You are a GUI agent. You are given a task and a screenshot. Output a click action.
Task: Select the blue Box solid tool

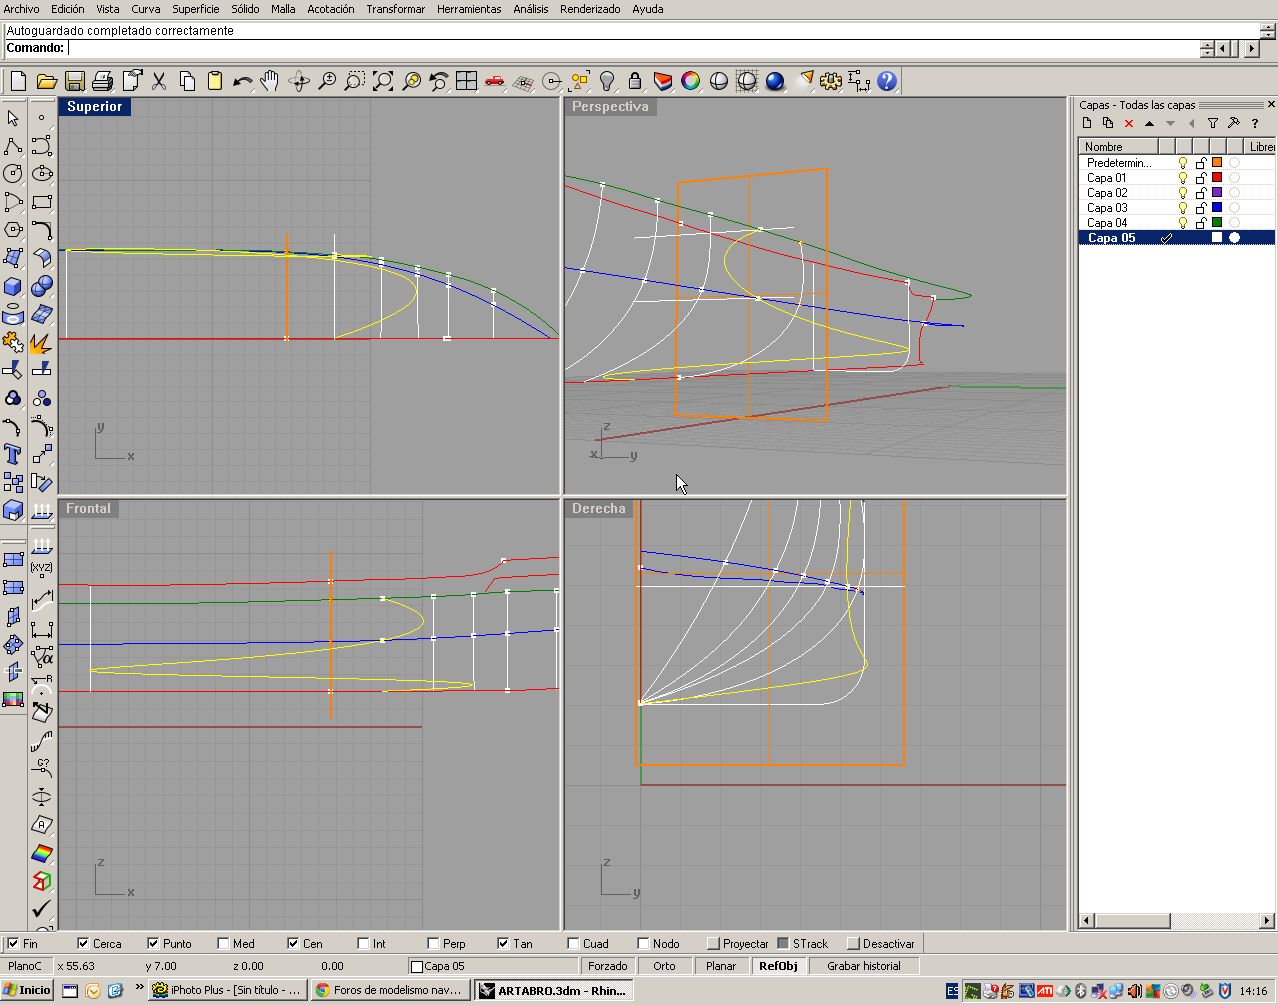[x=13, y=286]
